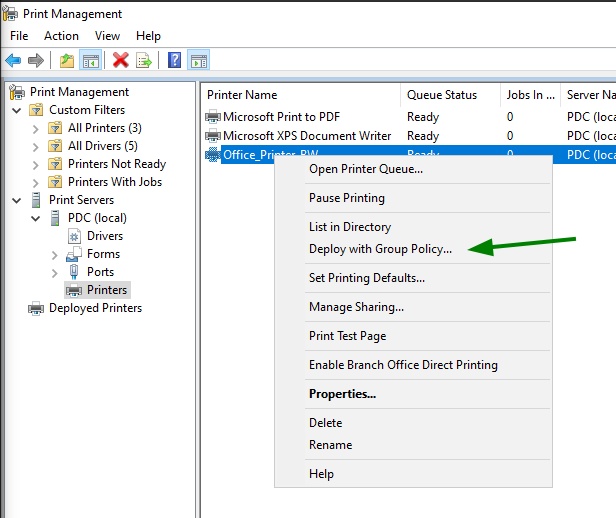Click the red X Delete toolbar icon

121,60
